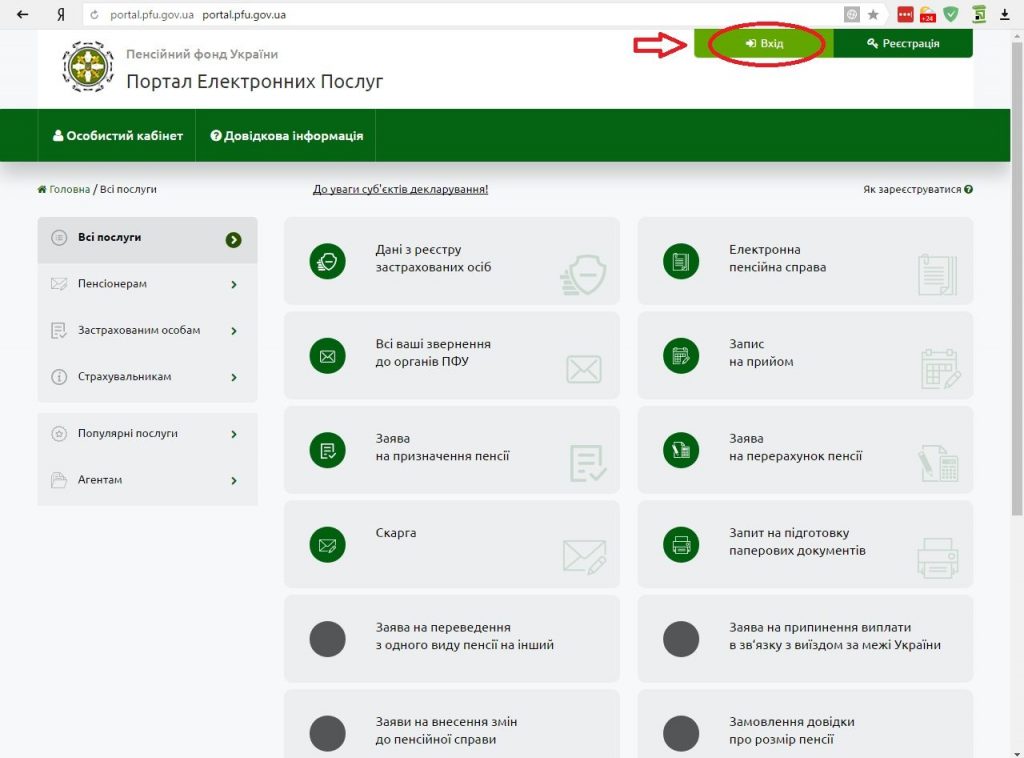Viewport: 1024px width, 758px height.
Task: Click the Pension Fund of Ukraine logo
Action: click(x=88, y=67)
